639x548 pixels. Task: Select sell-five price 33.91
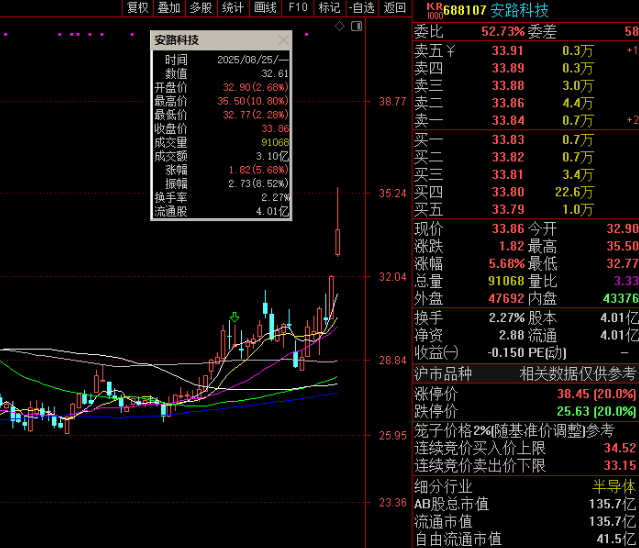tap(507, 51)
